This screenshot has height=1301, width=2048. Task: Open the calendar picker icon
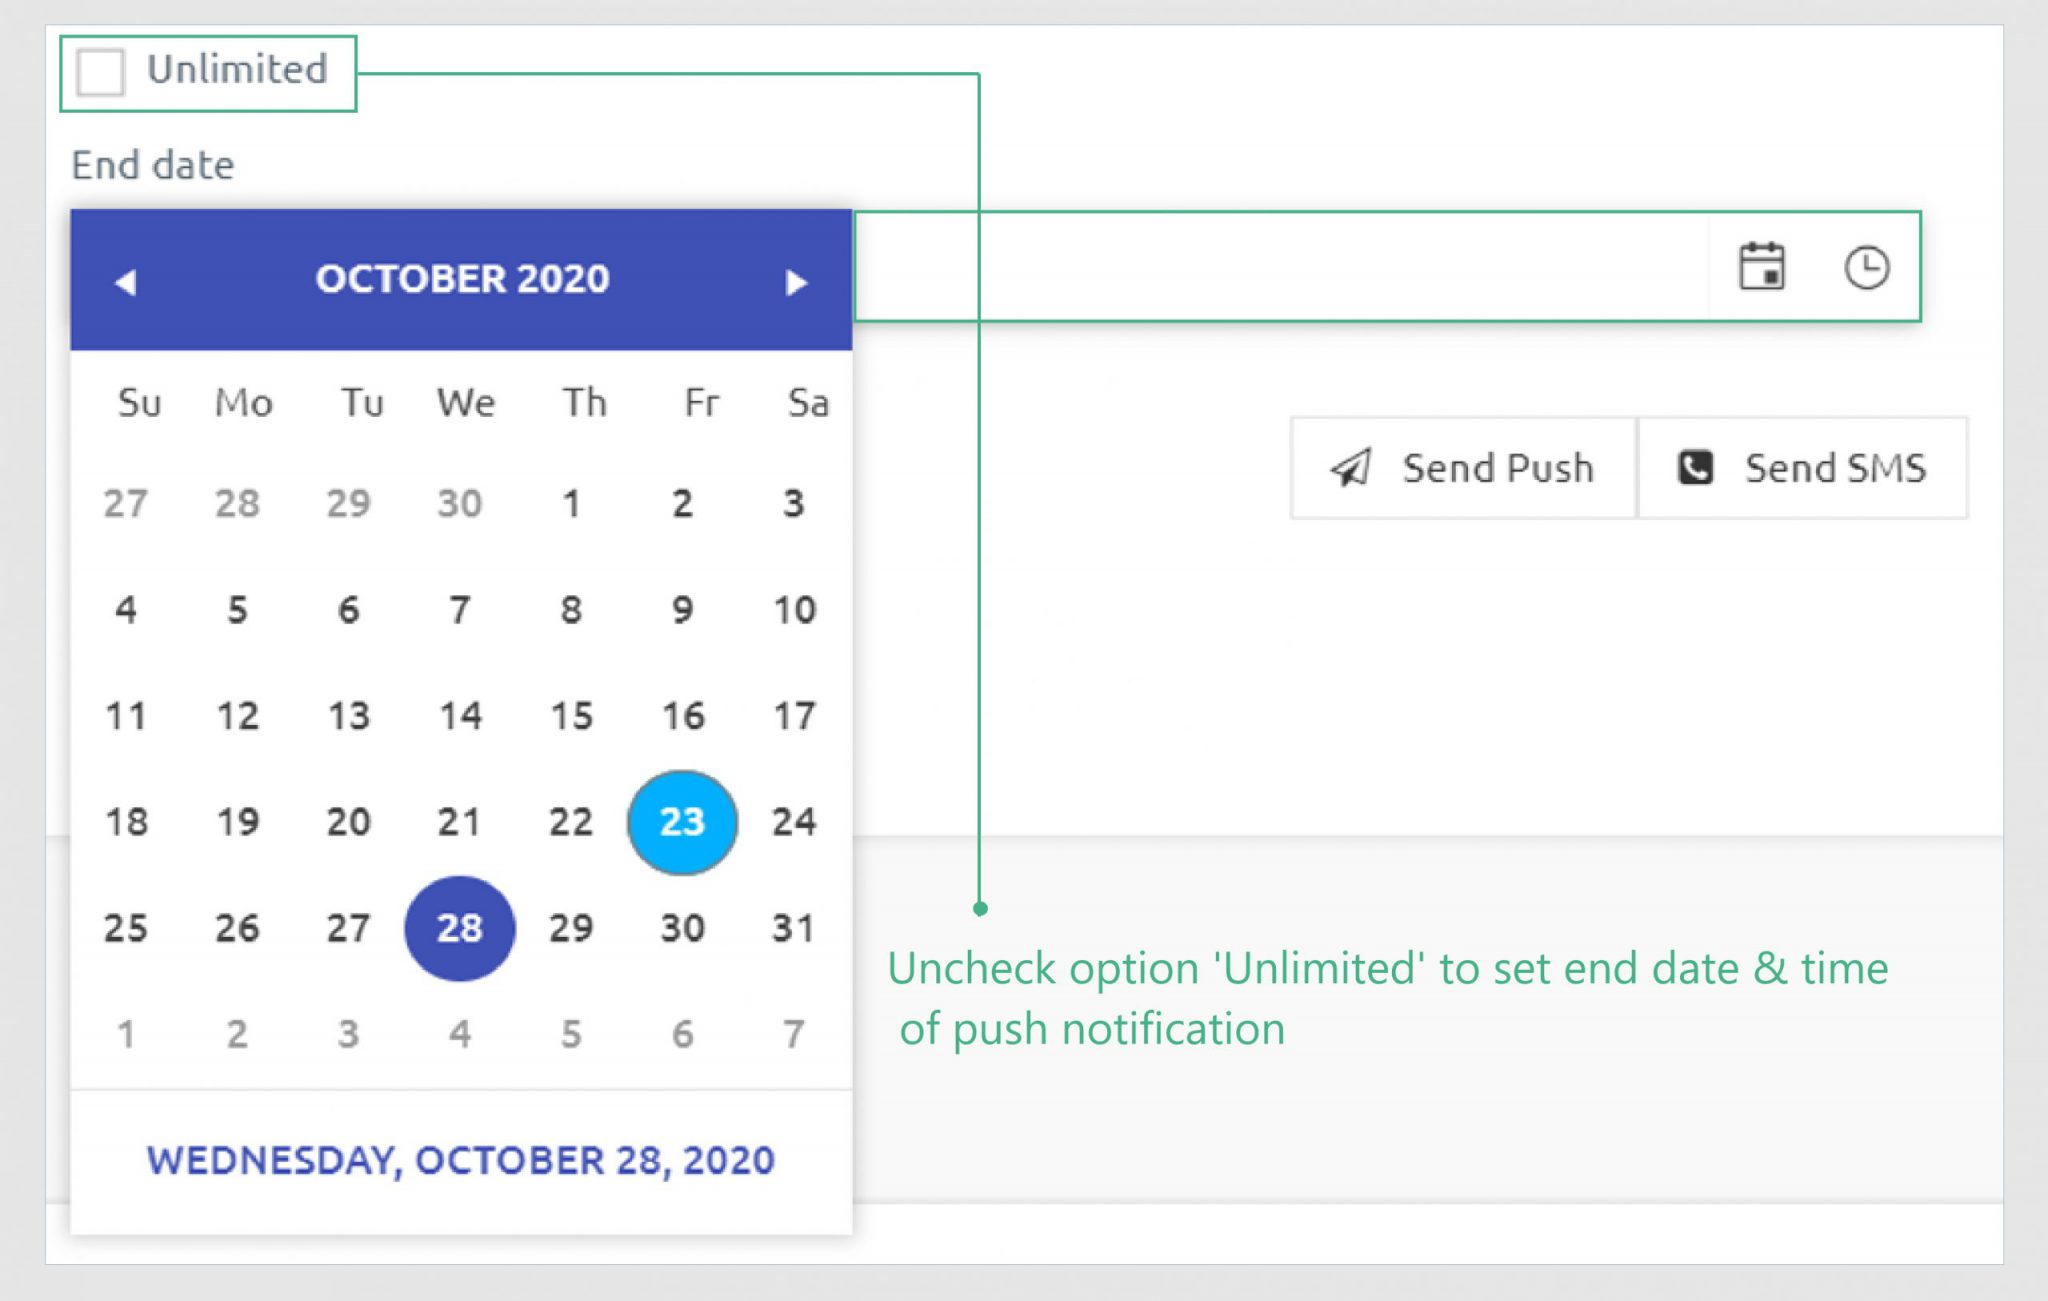(1762, 267)
